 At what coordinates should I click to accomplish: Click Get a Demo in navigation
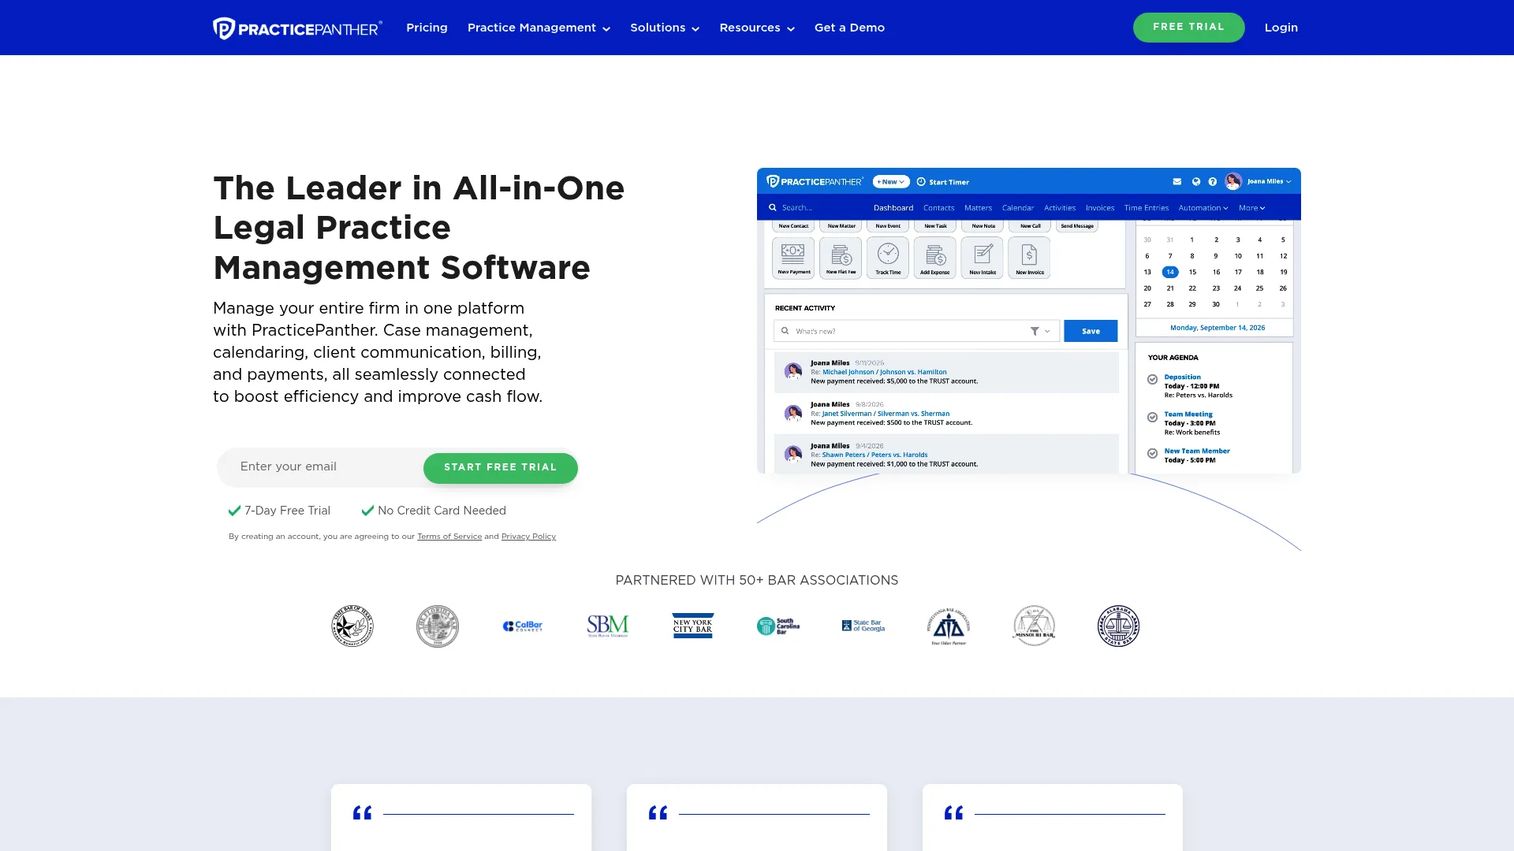849,28
